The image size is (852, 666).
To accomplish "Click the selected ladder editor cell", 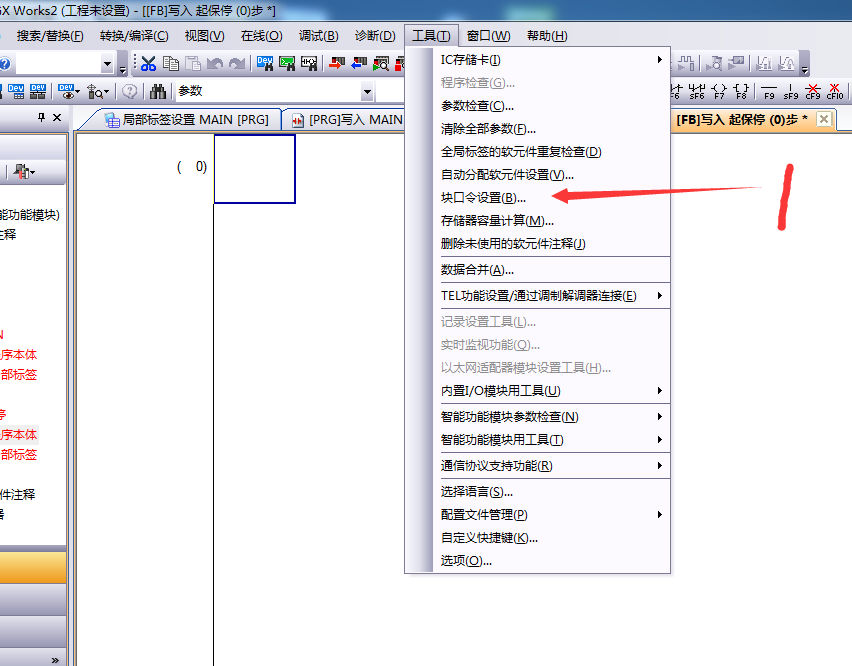I will click(254, 168).
